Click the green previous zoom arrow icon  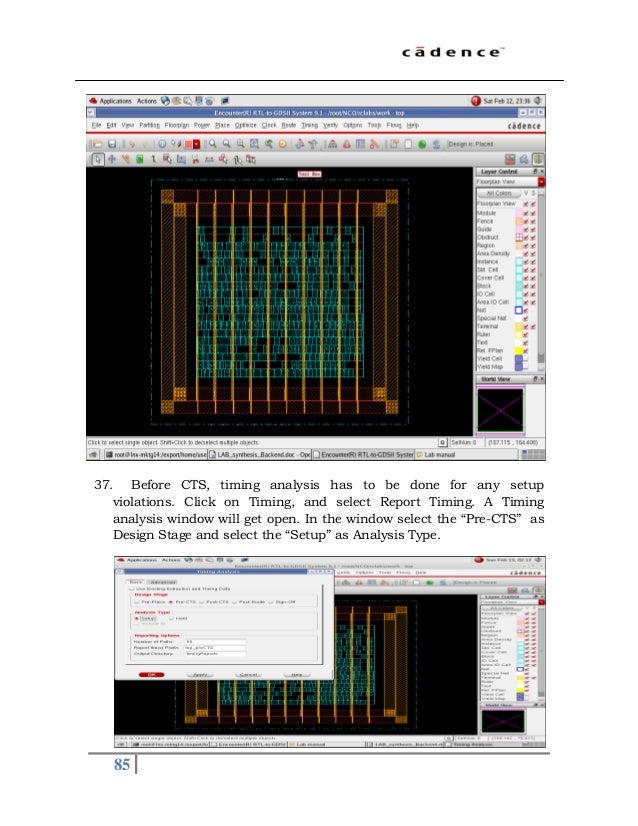click(x=268, y=144)
